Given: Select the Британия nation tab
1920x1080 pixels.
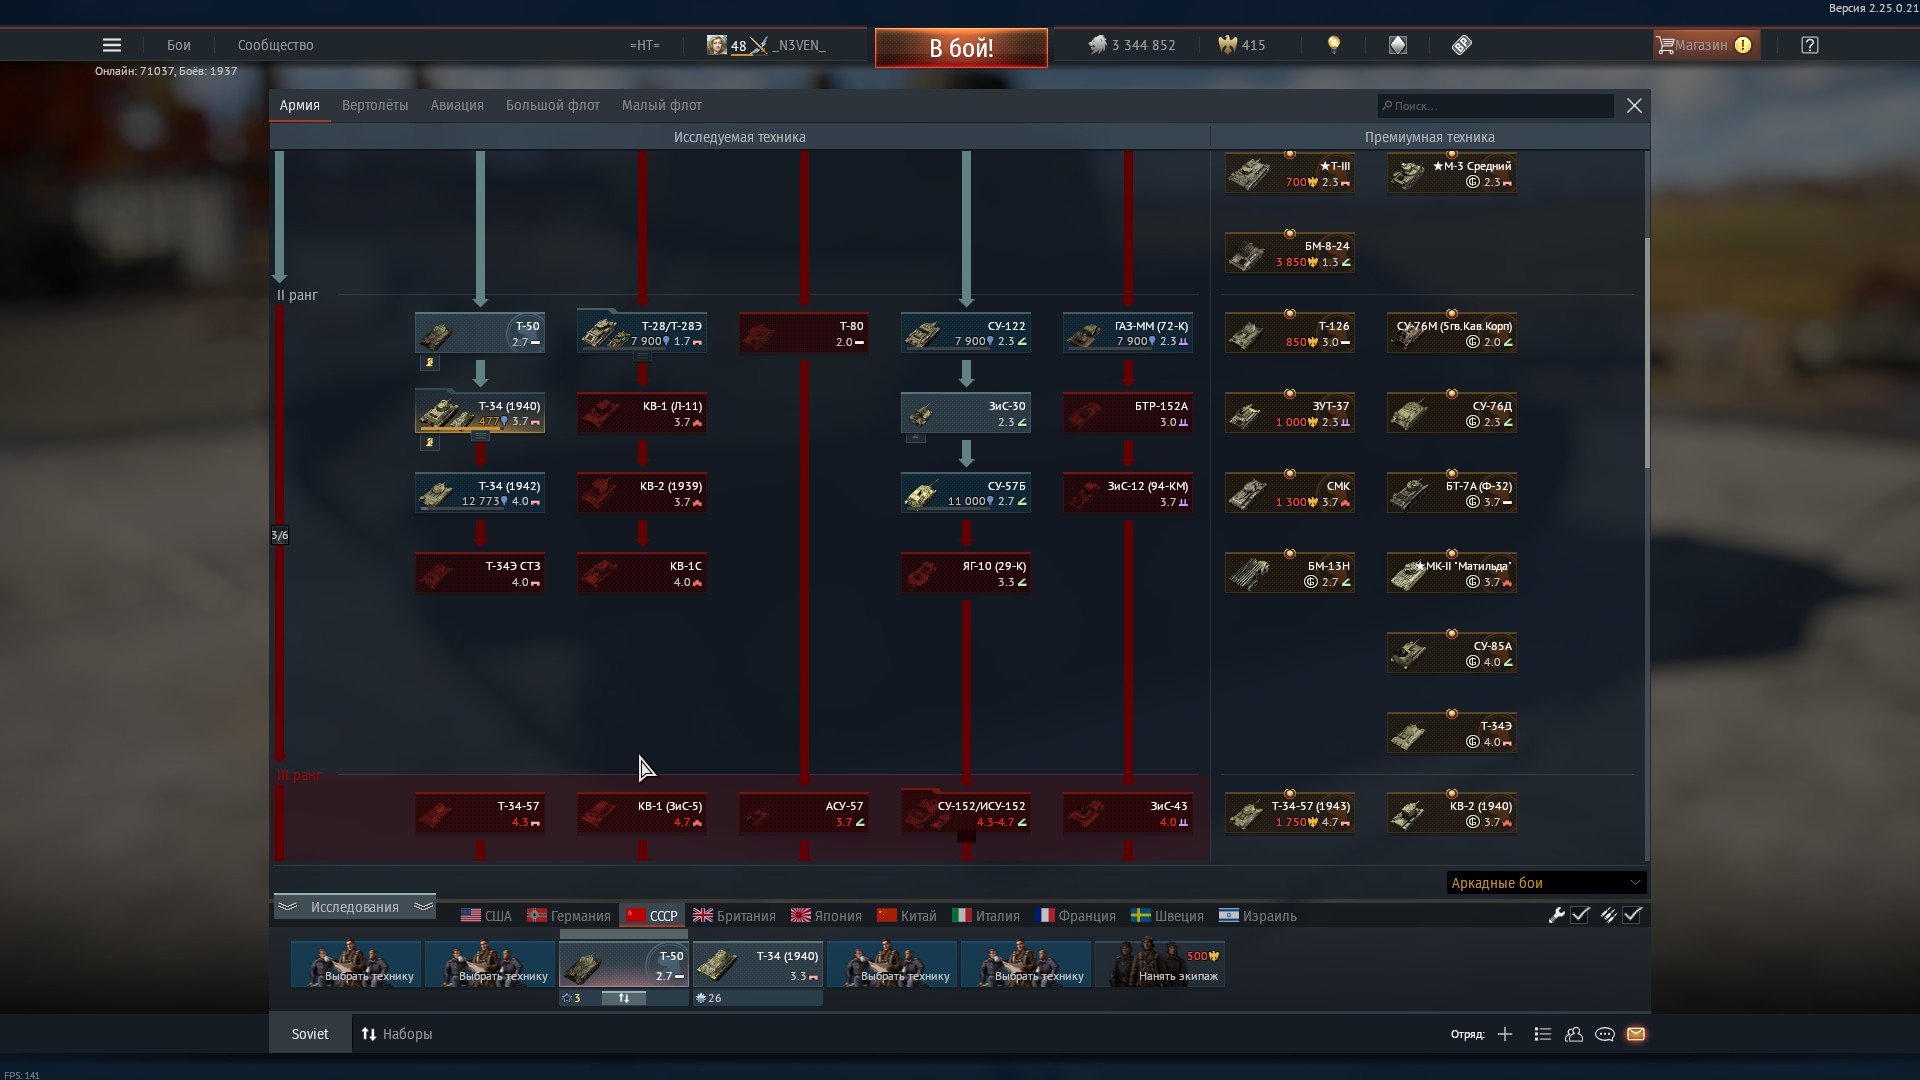Looking at the screenshot, I should pyautogui.click(x=734, y=916).
